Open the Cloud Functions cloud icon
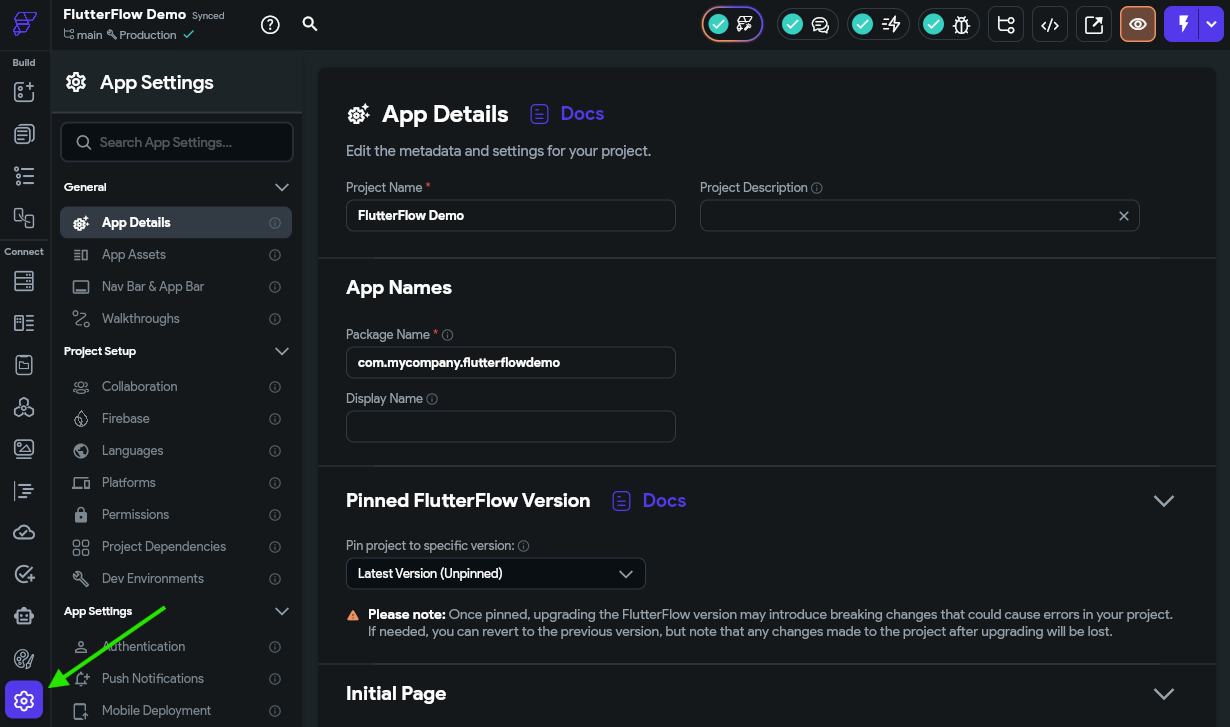The image size is (1230, 727). 24,533
